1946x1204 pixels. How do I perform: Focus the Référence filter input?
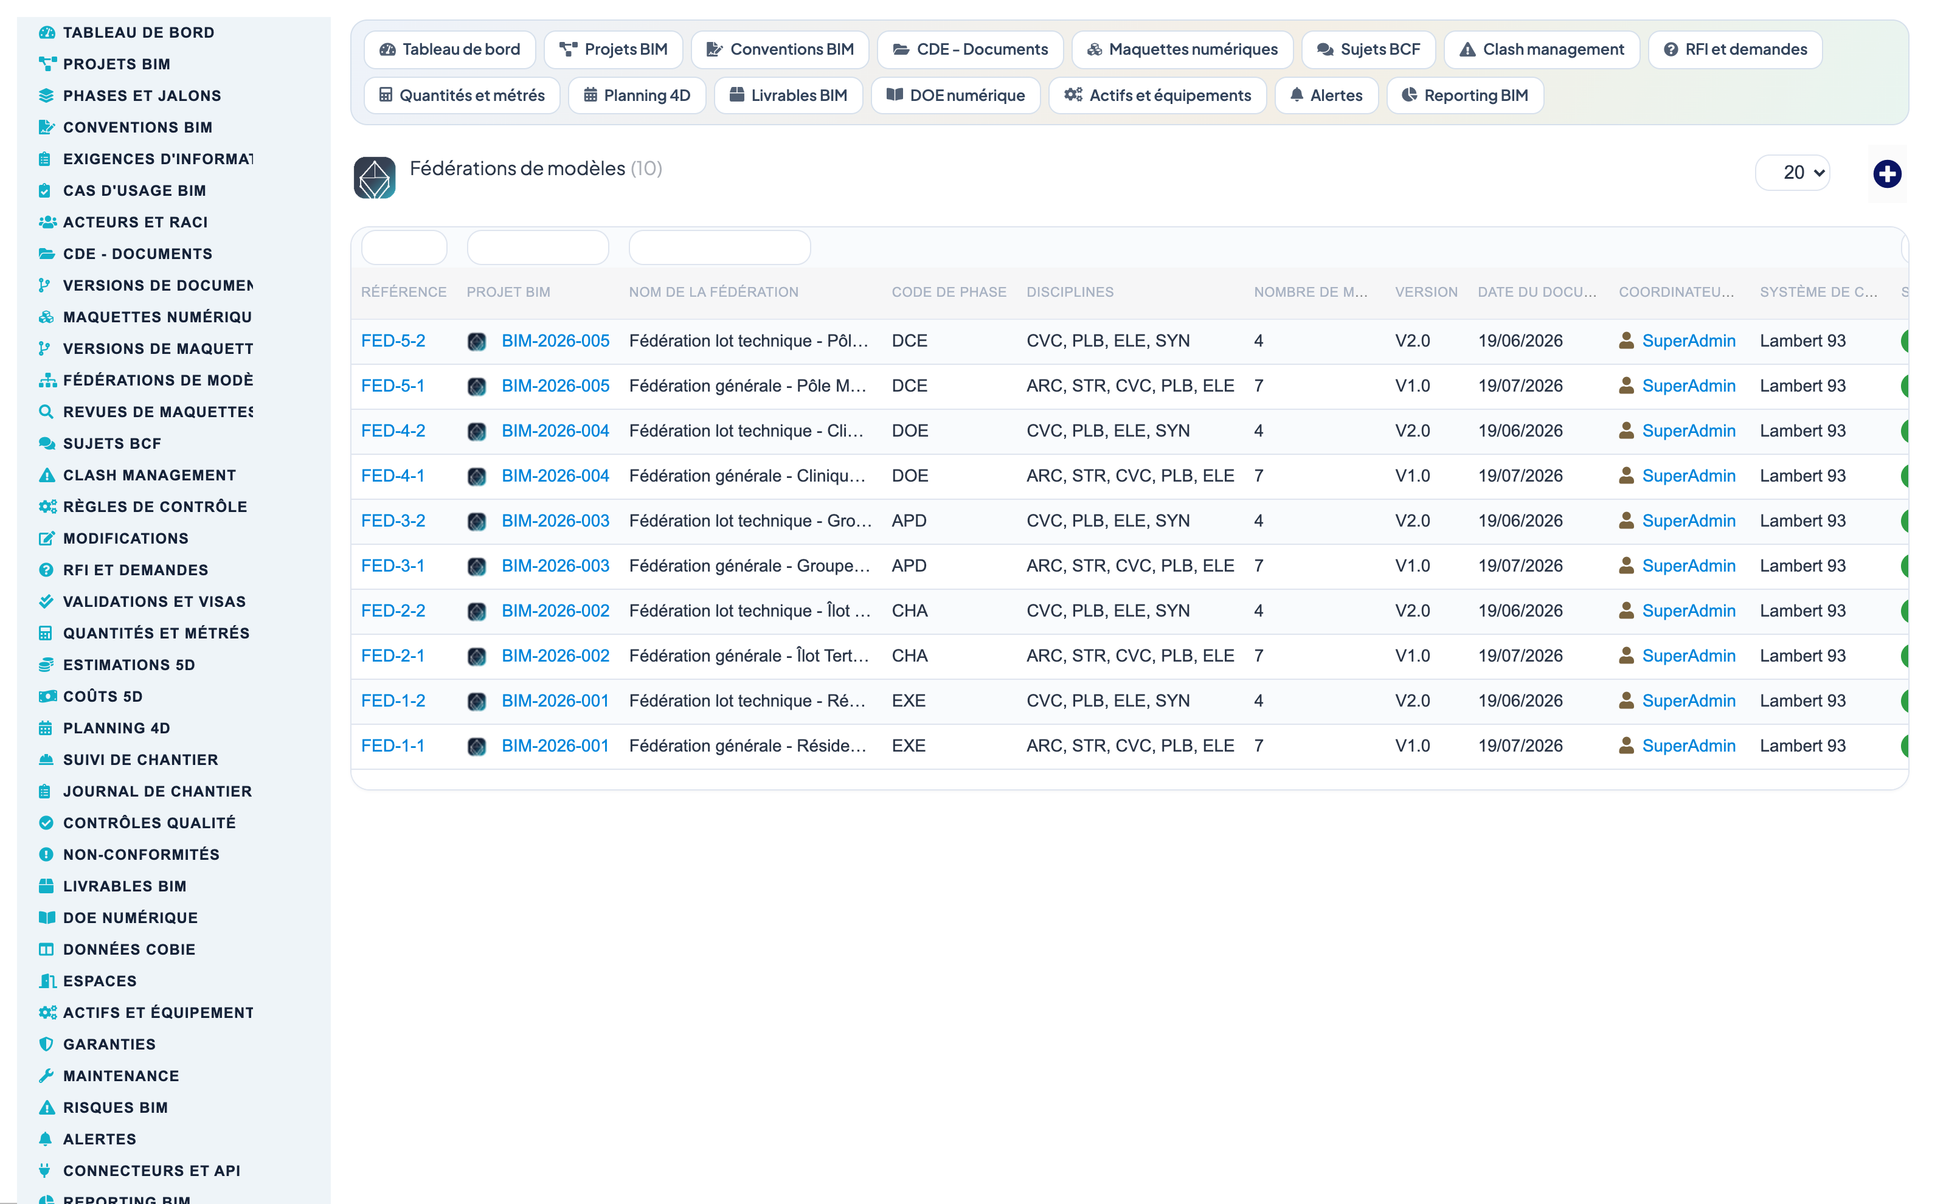click(404, 247)
